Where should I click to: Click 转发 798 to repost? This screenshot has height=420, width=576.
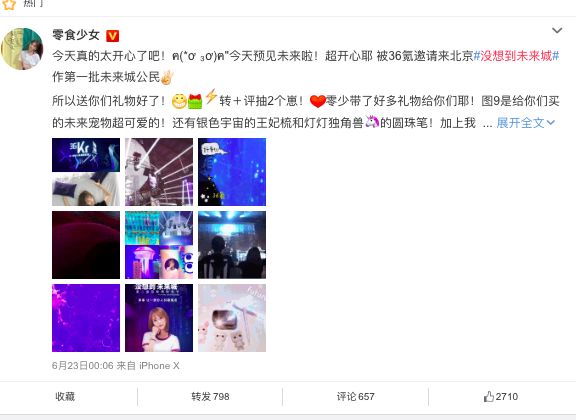pos(210,396)
